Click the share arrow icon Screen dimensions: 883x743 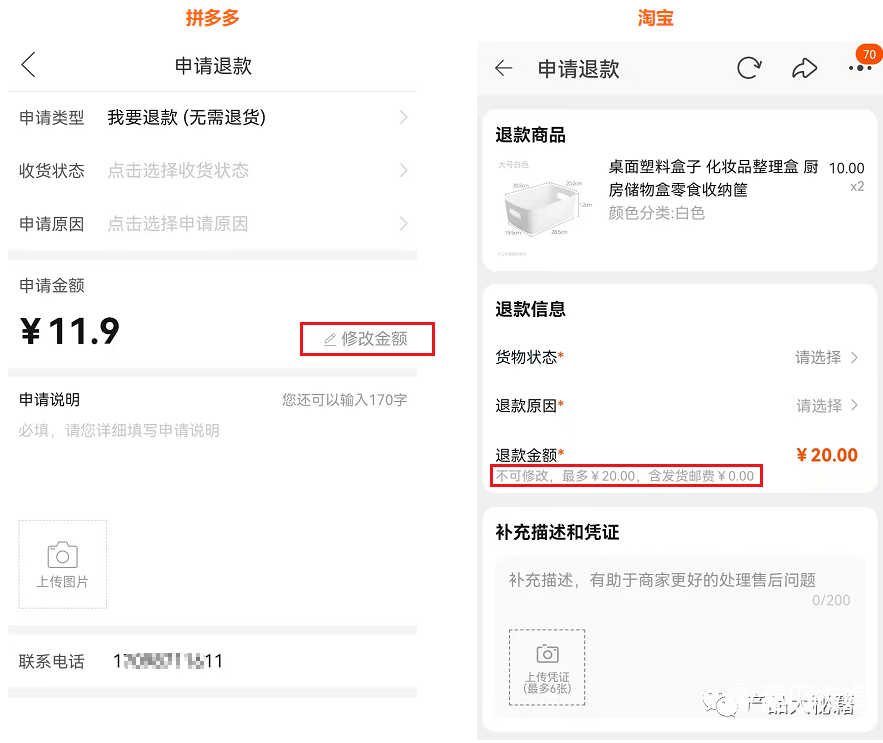click(x=804, y=68)
